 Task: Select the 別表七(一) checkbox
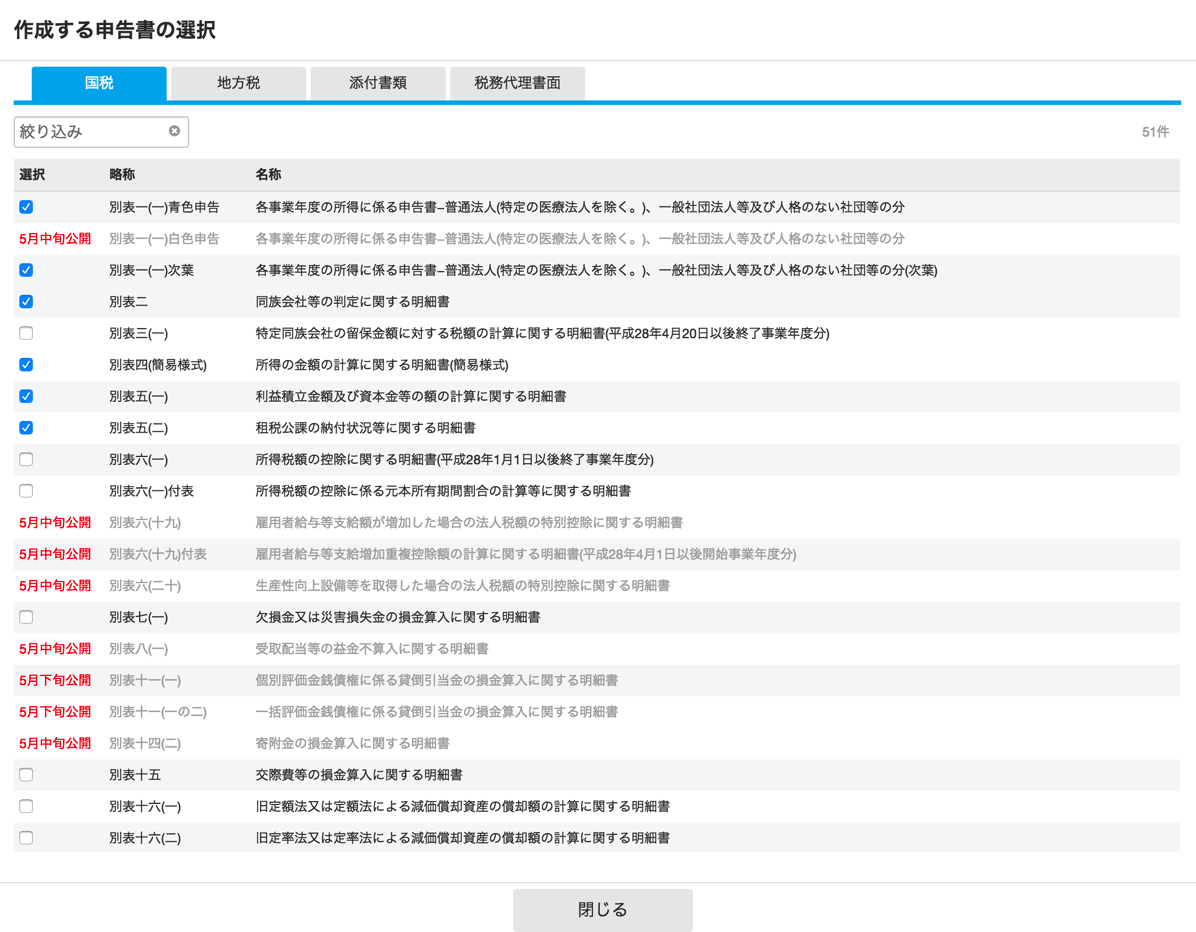[x=26, y=617]
